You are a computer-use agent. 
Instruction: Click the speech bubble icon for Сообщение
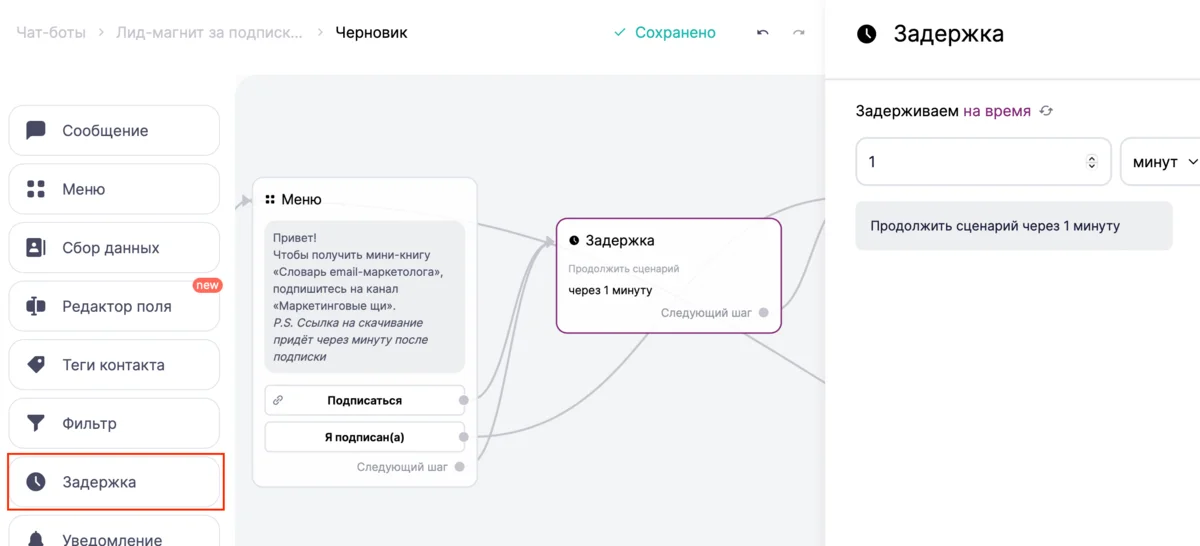click(x=36, y=130)
